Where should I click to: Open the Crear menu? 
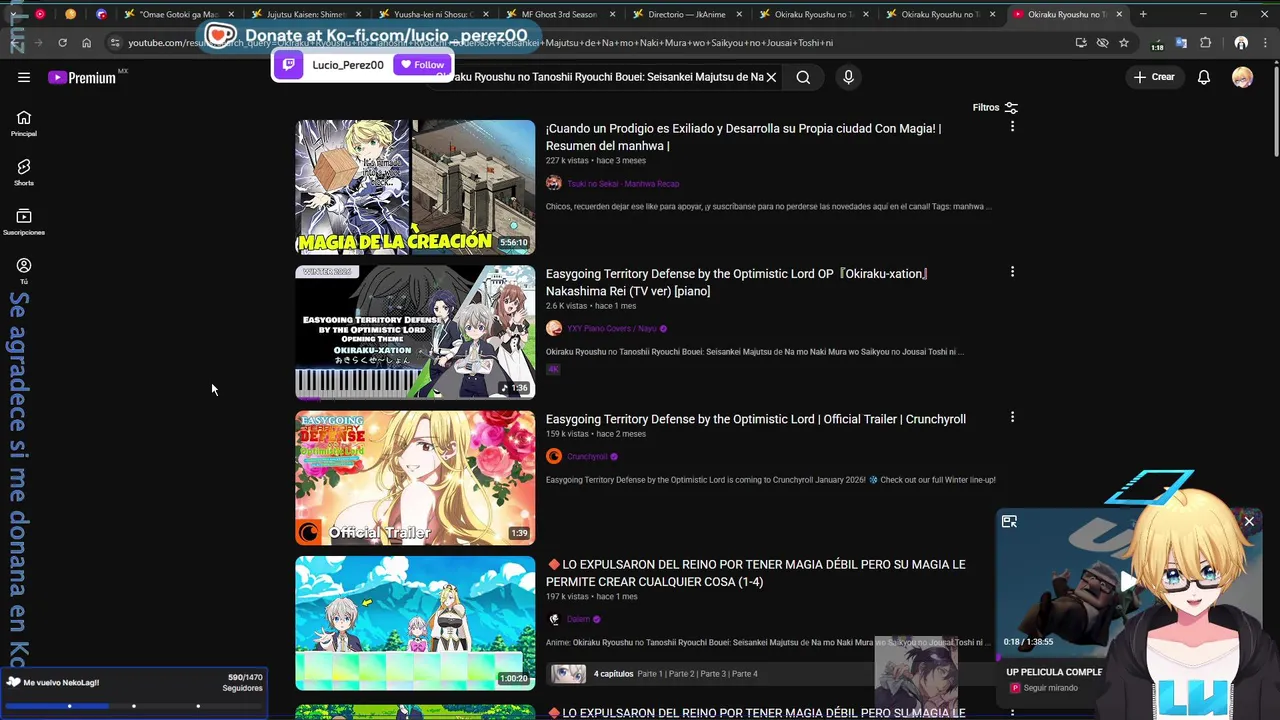tap(1154, 77)
